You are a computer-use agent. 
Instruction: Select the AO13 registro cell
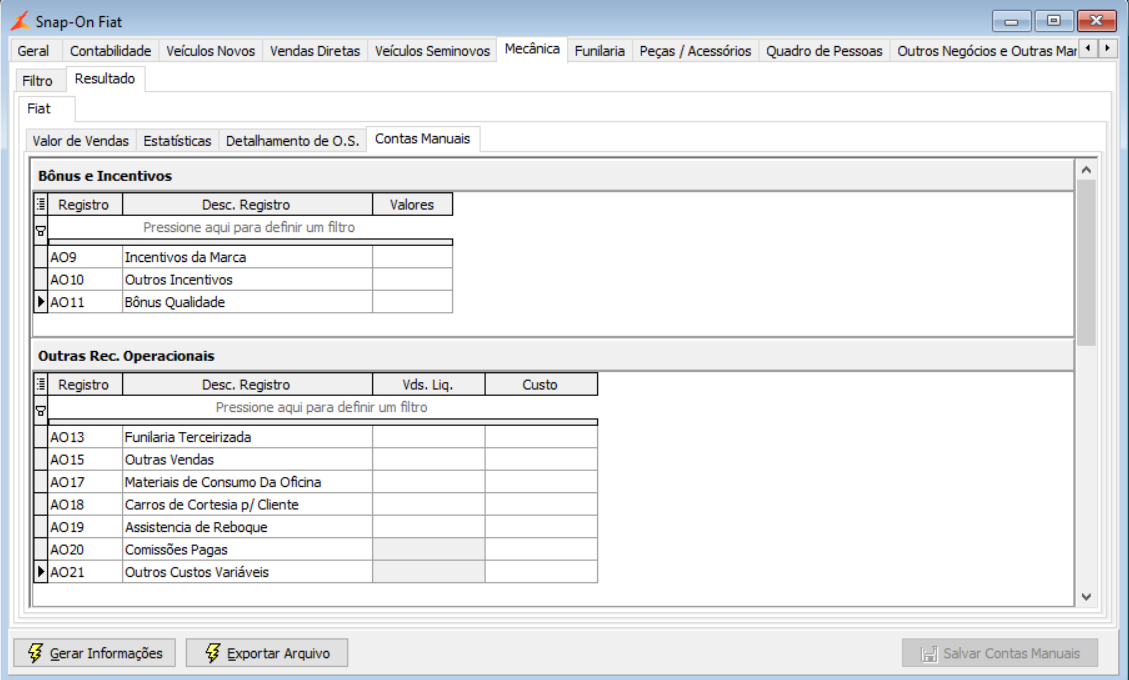tap(85, 437)
